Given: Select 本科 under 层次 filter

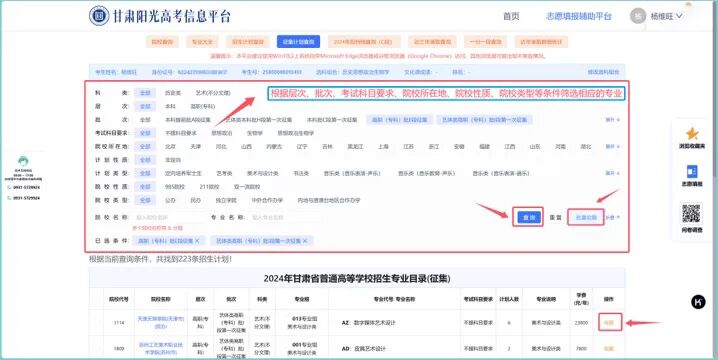Looking at the screenshot, I should point(170,106).
